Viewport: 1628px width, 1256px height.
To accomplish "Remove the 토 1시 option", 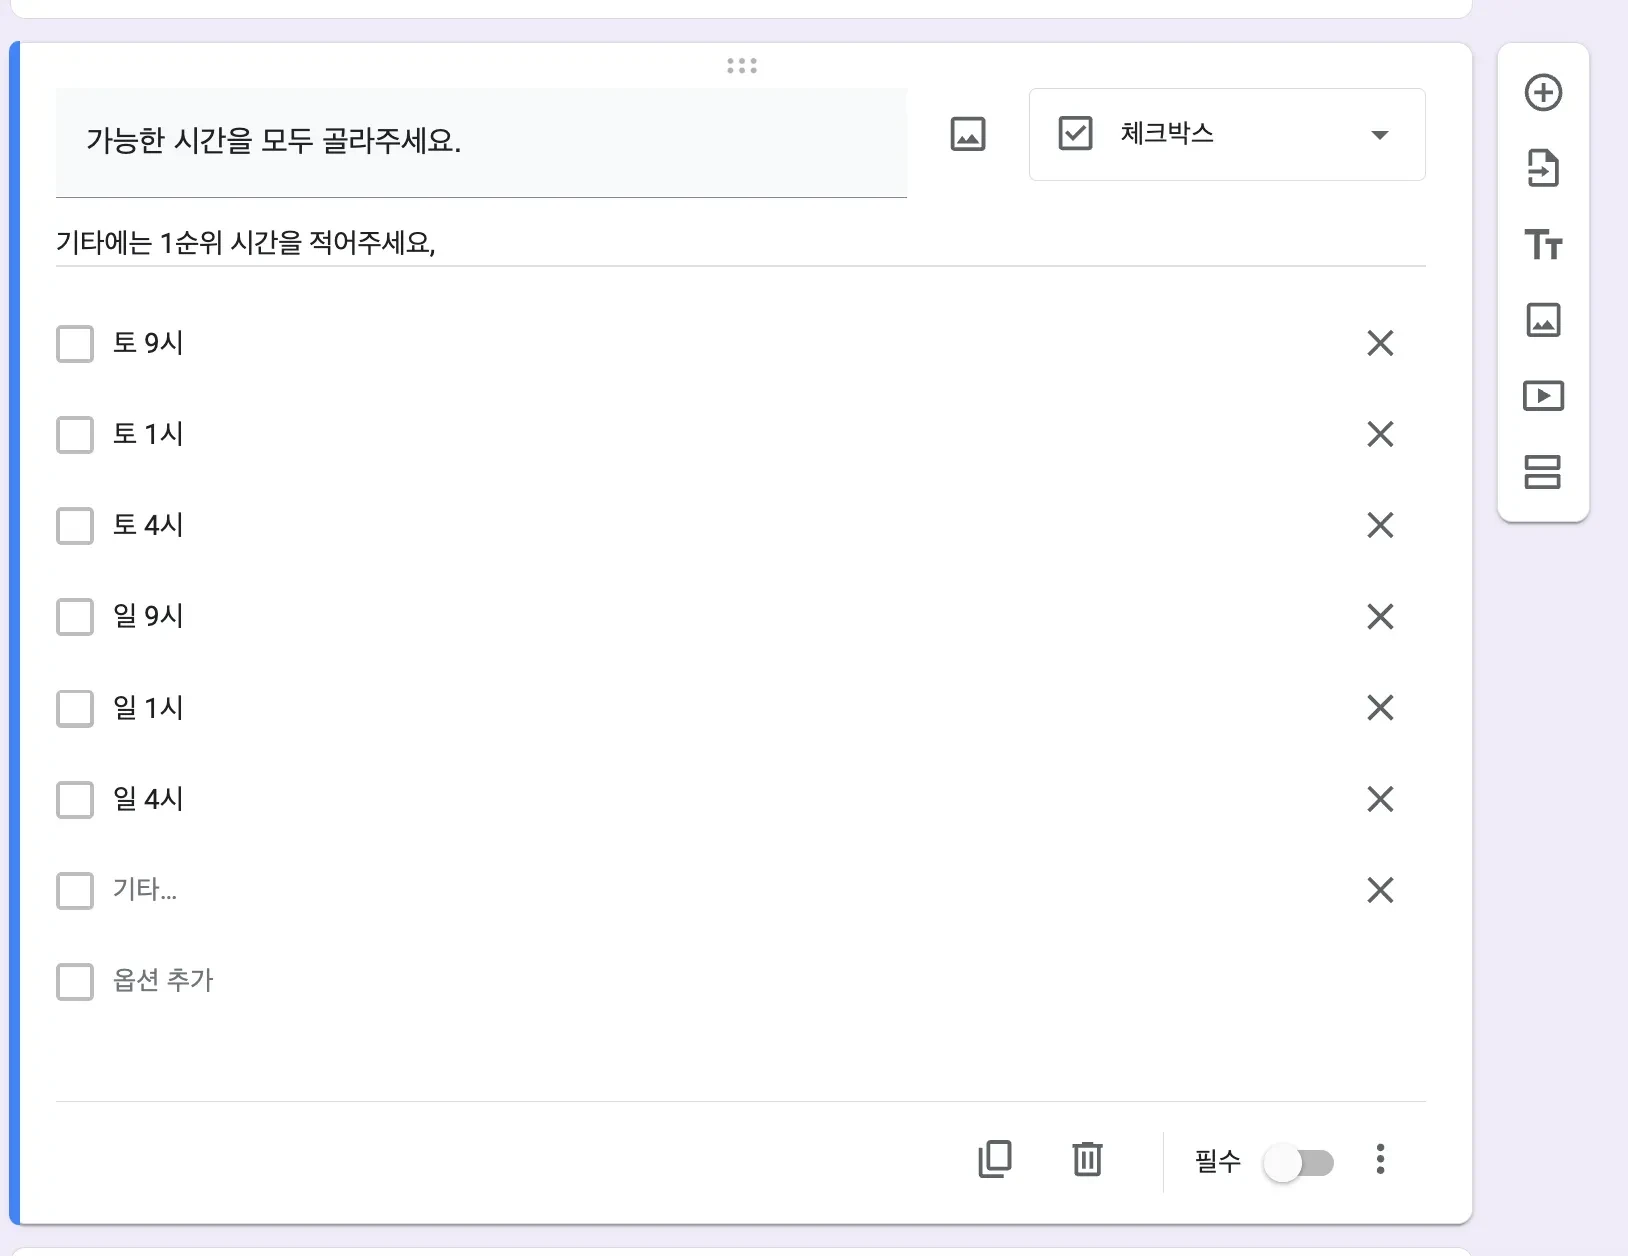I will (1380, 435).
